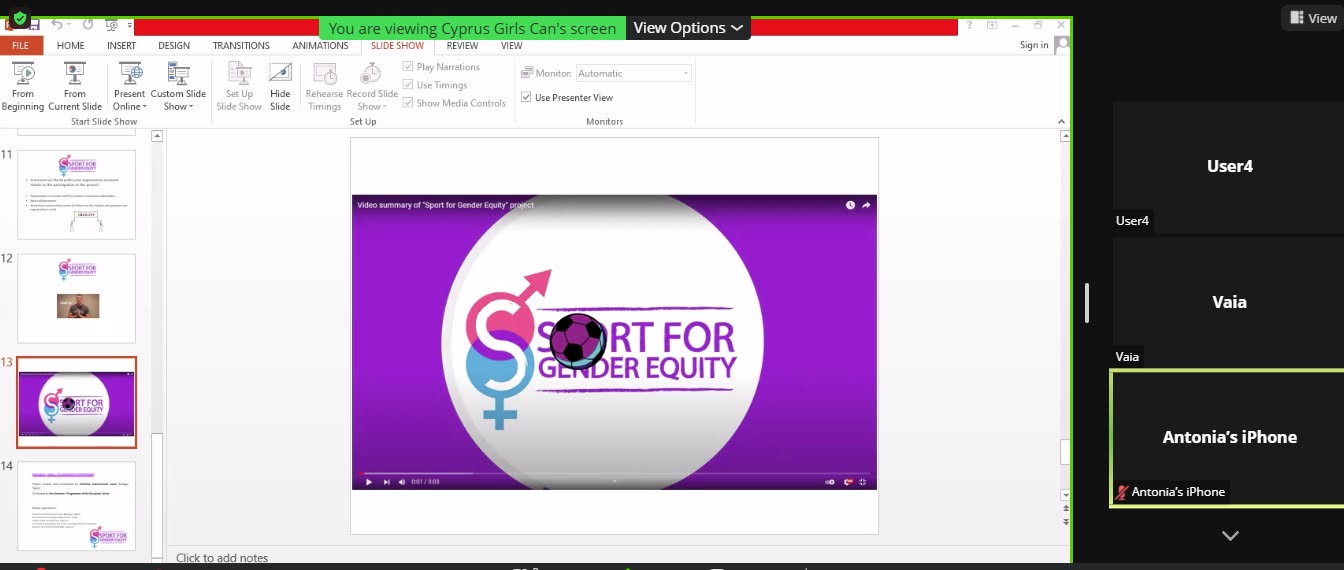The height and width of the screenshot is (570, 1344).
Task: Toggle Show Media Controls checkbox
Action: [x=408, y=103]
